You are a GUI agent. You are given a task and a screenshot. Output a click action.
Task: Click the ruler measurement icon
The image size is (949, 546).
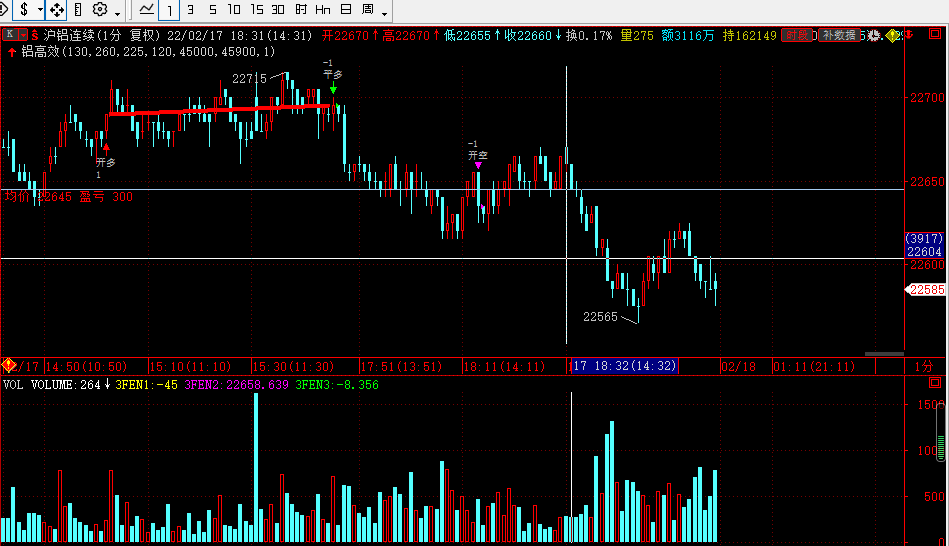(78, 9)
